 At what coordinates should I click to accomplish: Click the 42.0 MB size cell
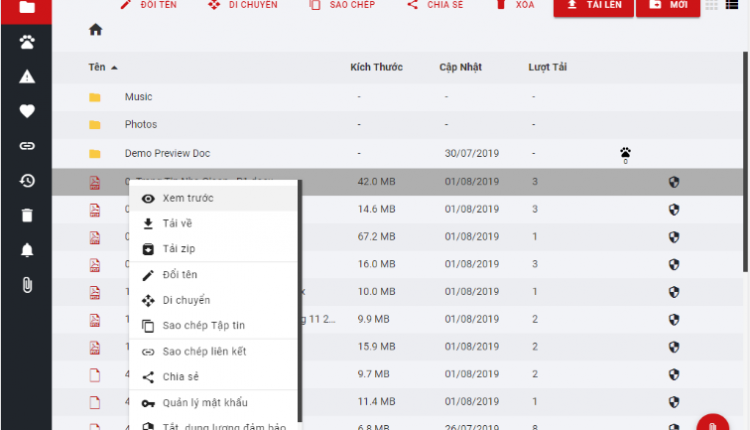click(376, 182)
